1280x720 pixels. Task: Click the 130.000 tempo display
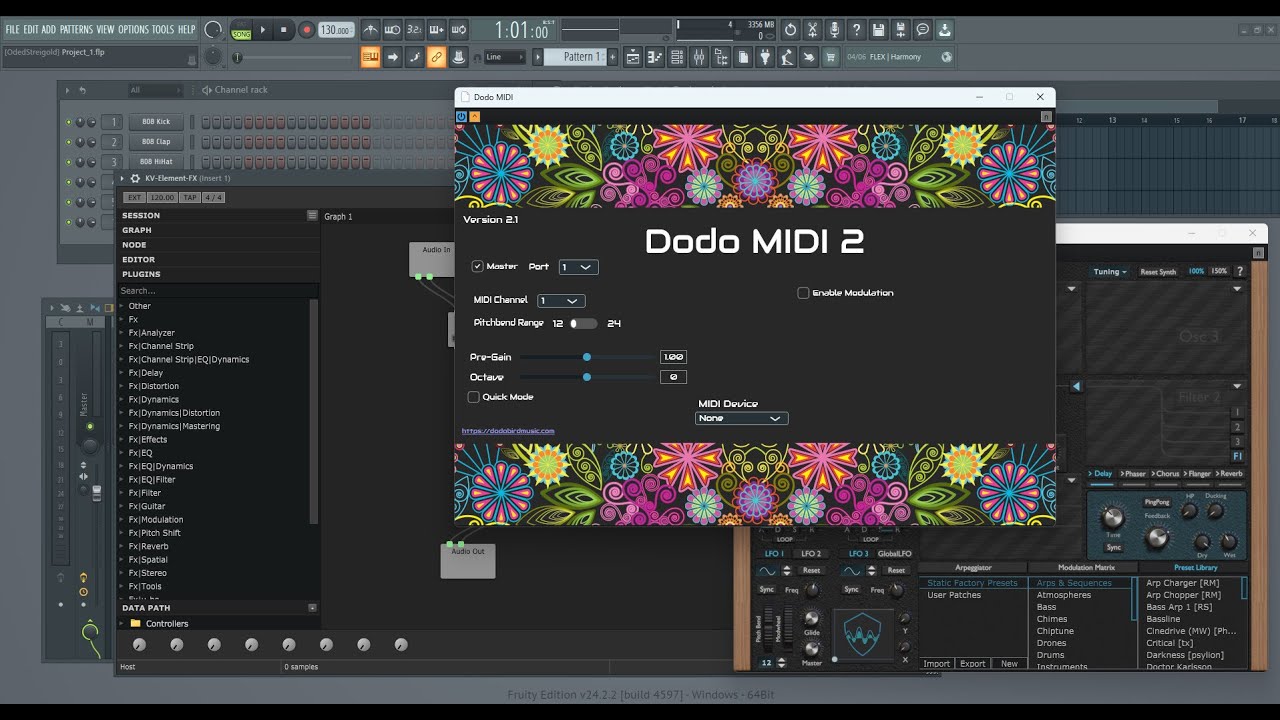tap(336, 30)
